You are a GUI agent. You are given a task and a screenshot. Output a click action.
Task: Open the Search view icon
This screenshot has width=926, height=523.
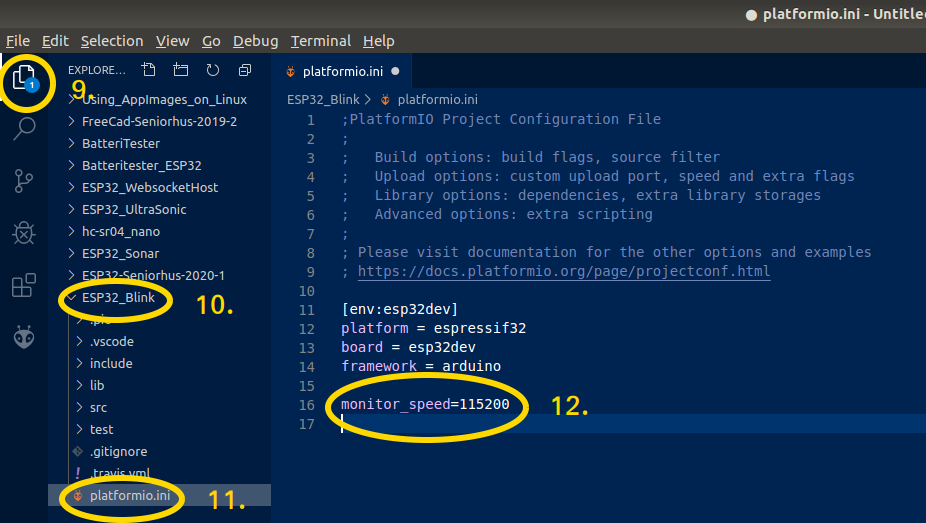pyautogui.click(x=24, y=128)
